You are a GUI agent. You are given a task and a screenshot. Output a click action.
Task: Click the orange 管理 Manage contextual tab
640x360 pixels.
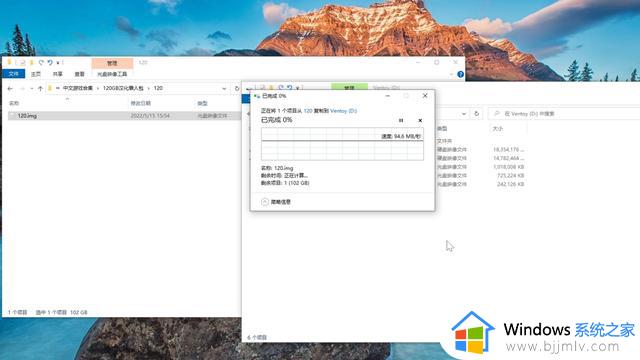pyautogui.click(x=112, y=63)
